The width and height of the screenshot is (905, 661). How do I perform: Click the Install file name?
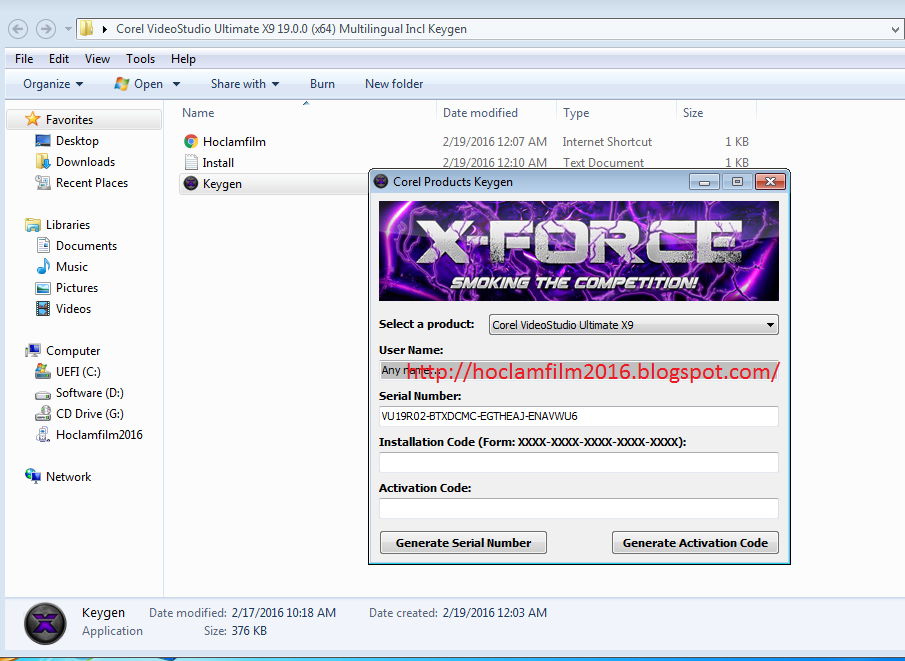218,163
